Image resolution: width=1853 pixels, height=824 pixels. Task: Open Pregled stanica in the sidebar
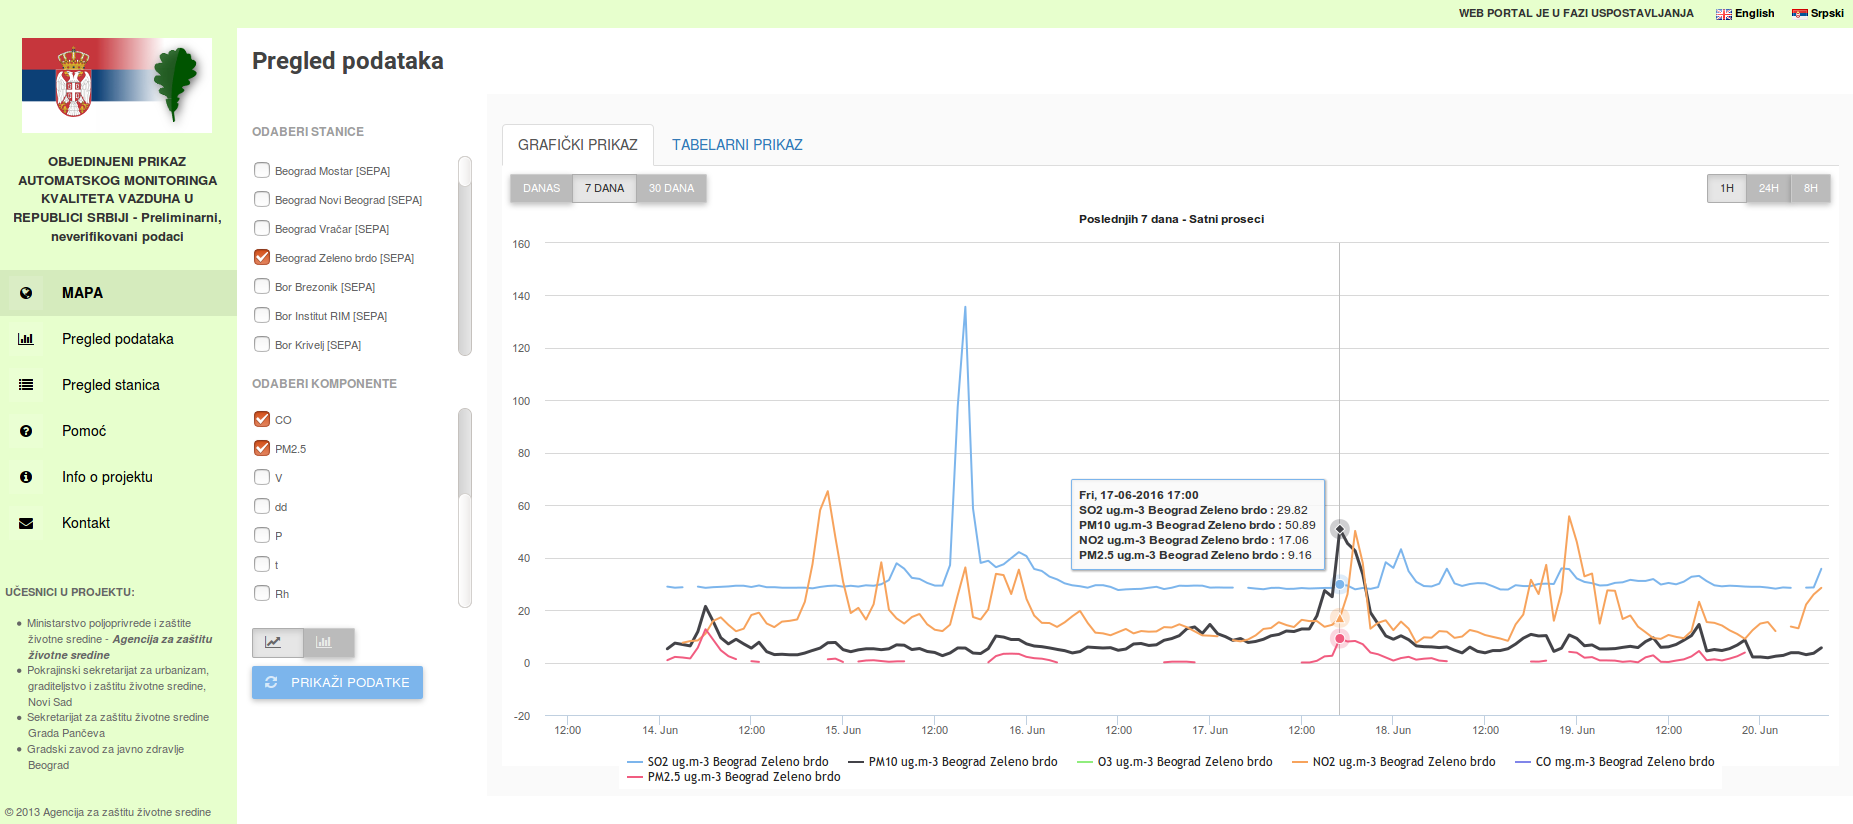(x=118, y=385)
